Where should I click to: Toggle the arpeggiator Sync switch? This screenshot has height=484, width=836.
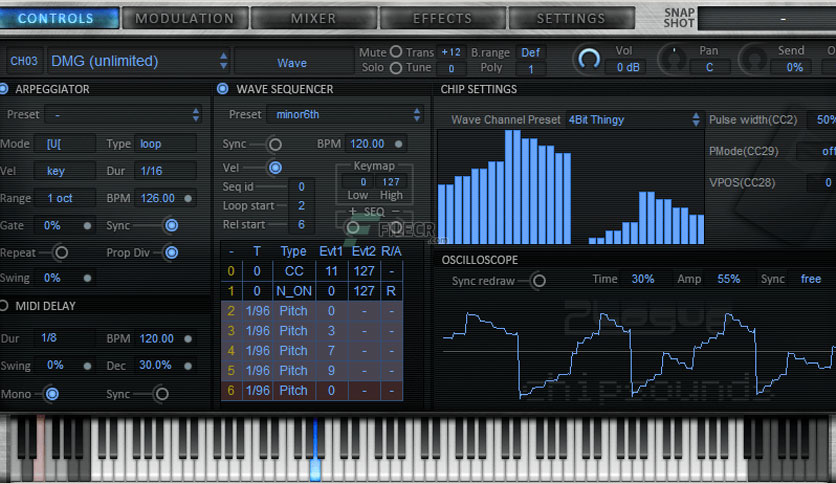(x=171, y=225)
